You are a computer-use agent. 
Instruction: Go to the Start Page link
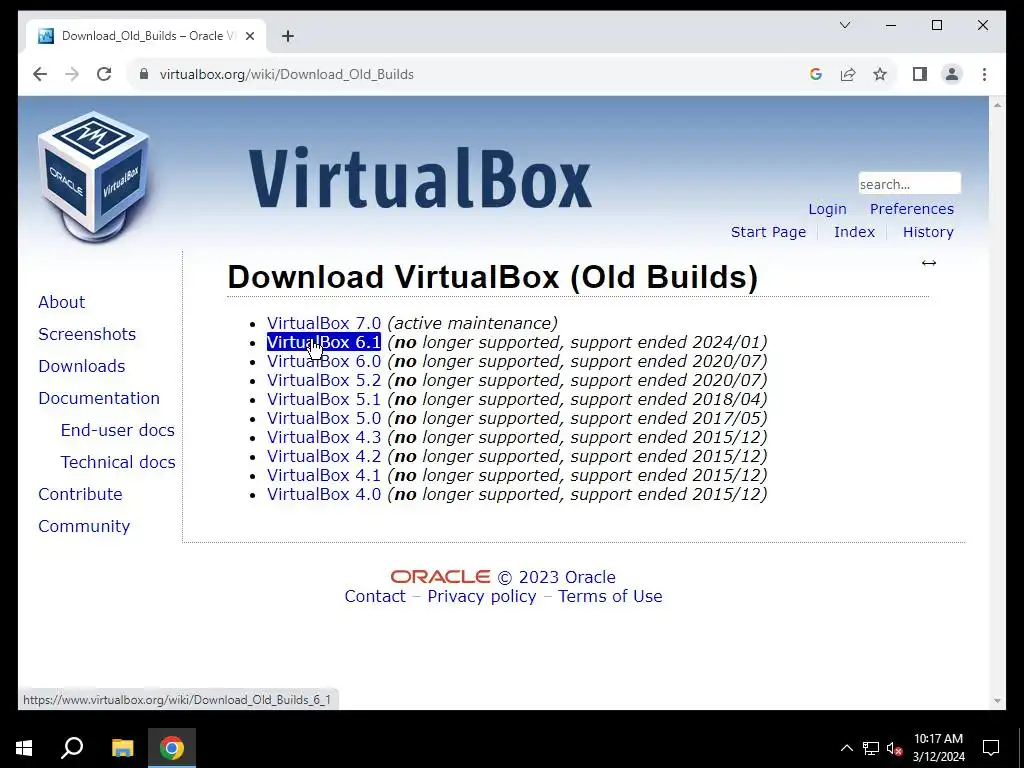[768, 232]
